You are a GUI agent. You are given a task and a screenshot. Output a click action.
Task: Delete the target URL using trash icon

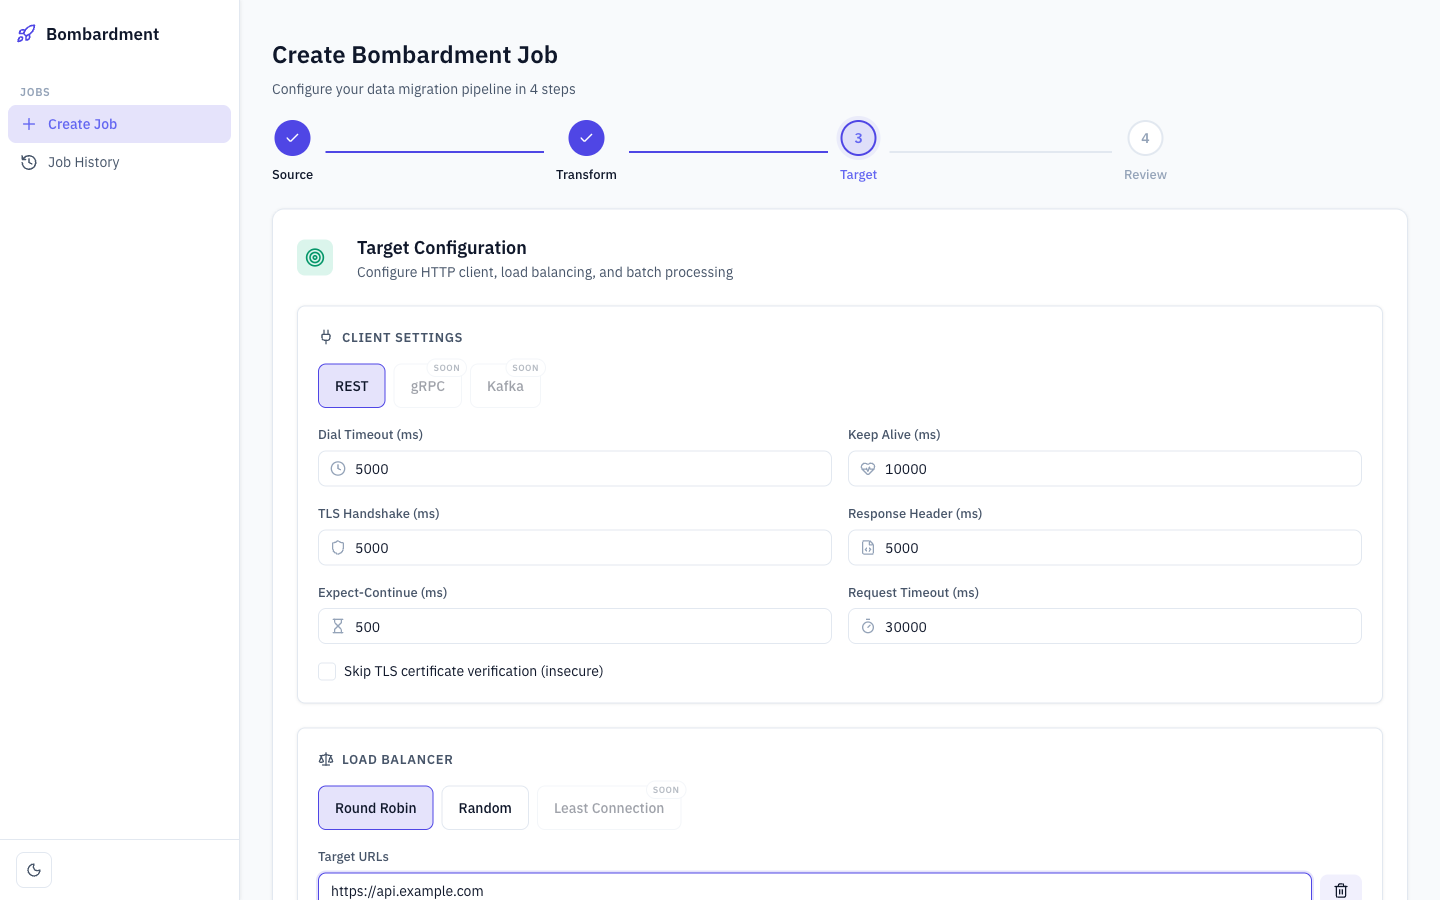[x=1340, y=889]
